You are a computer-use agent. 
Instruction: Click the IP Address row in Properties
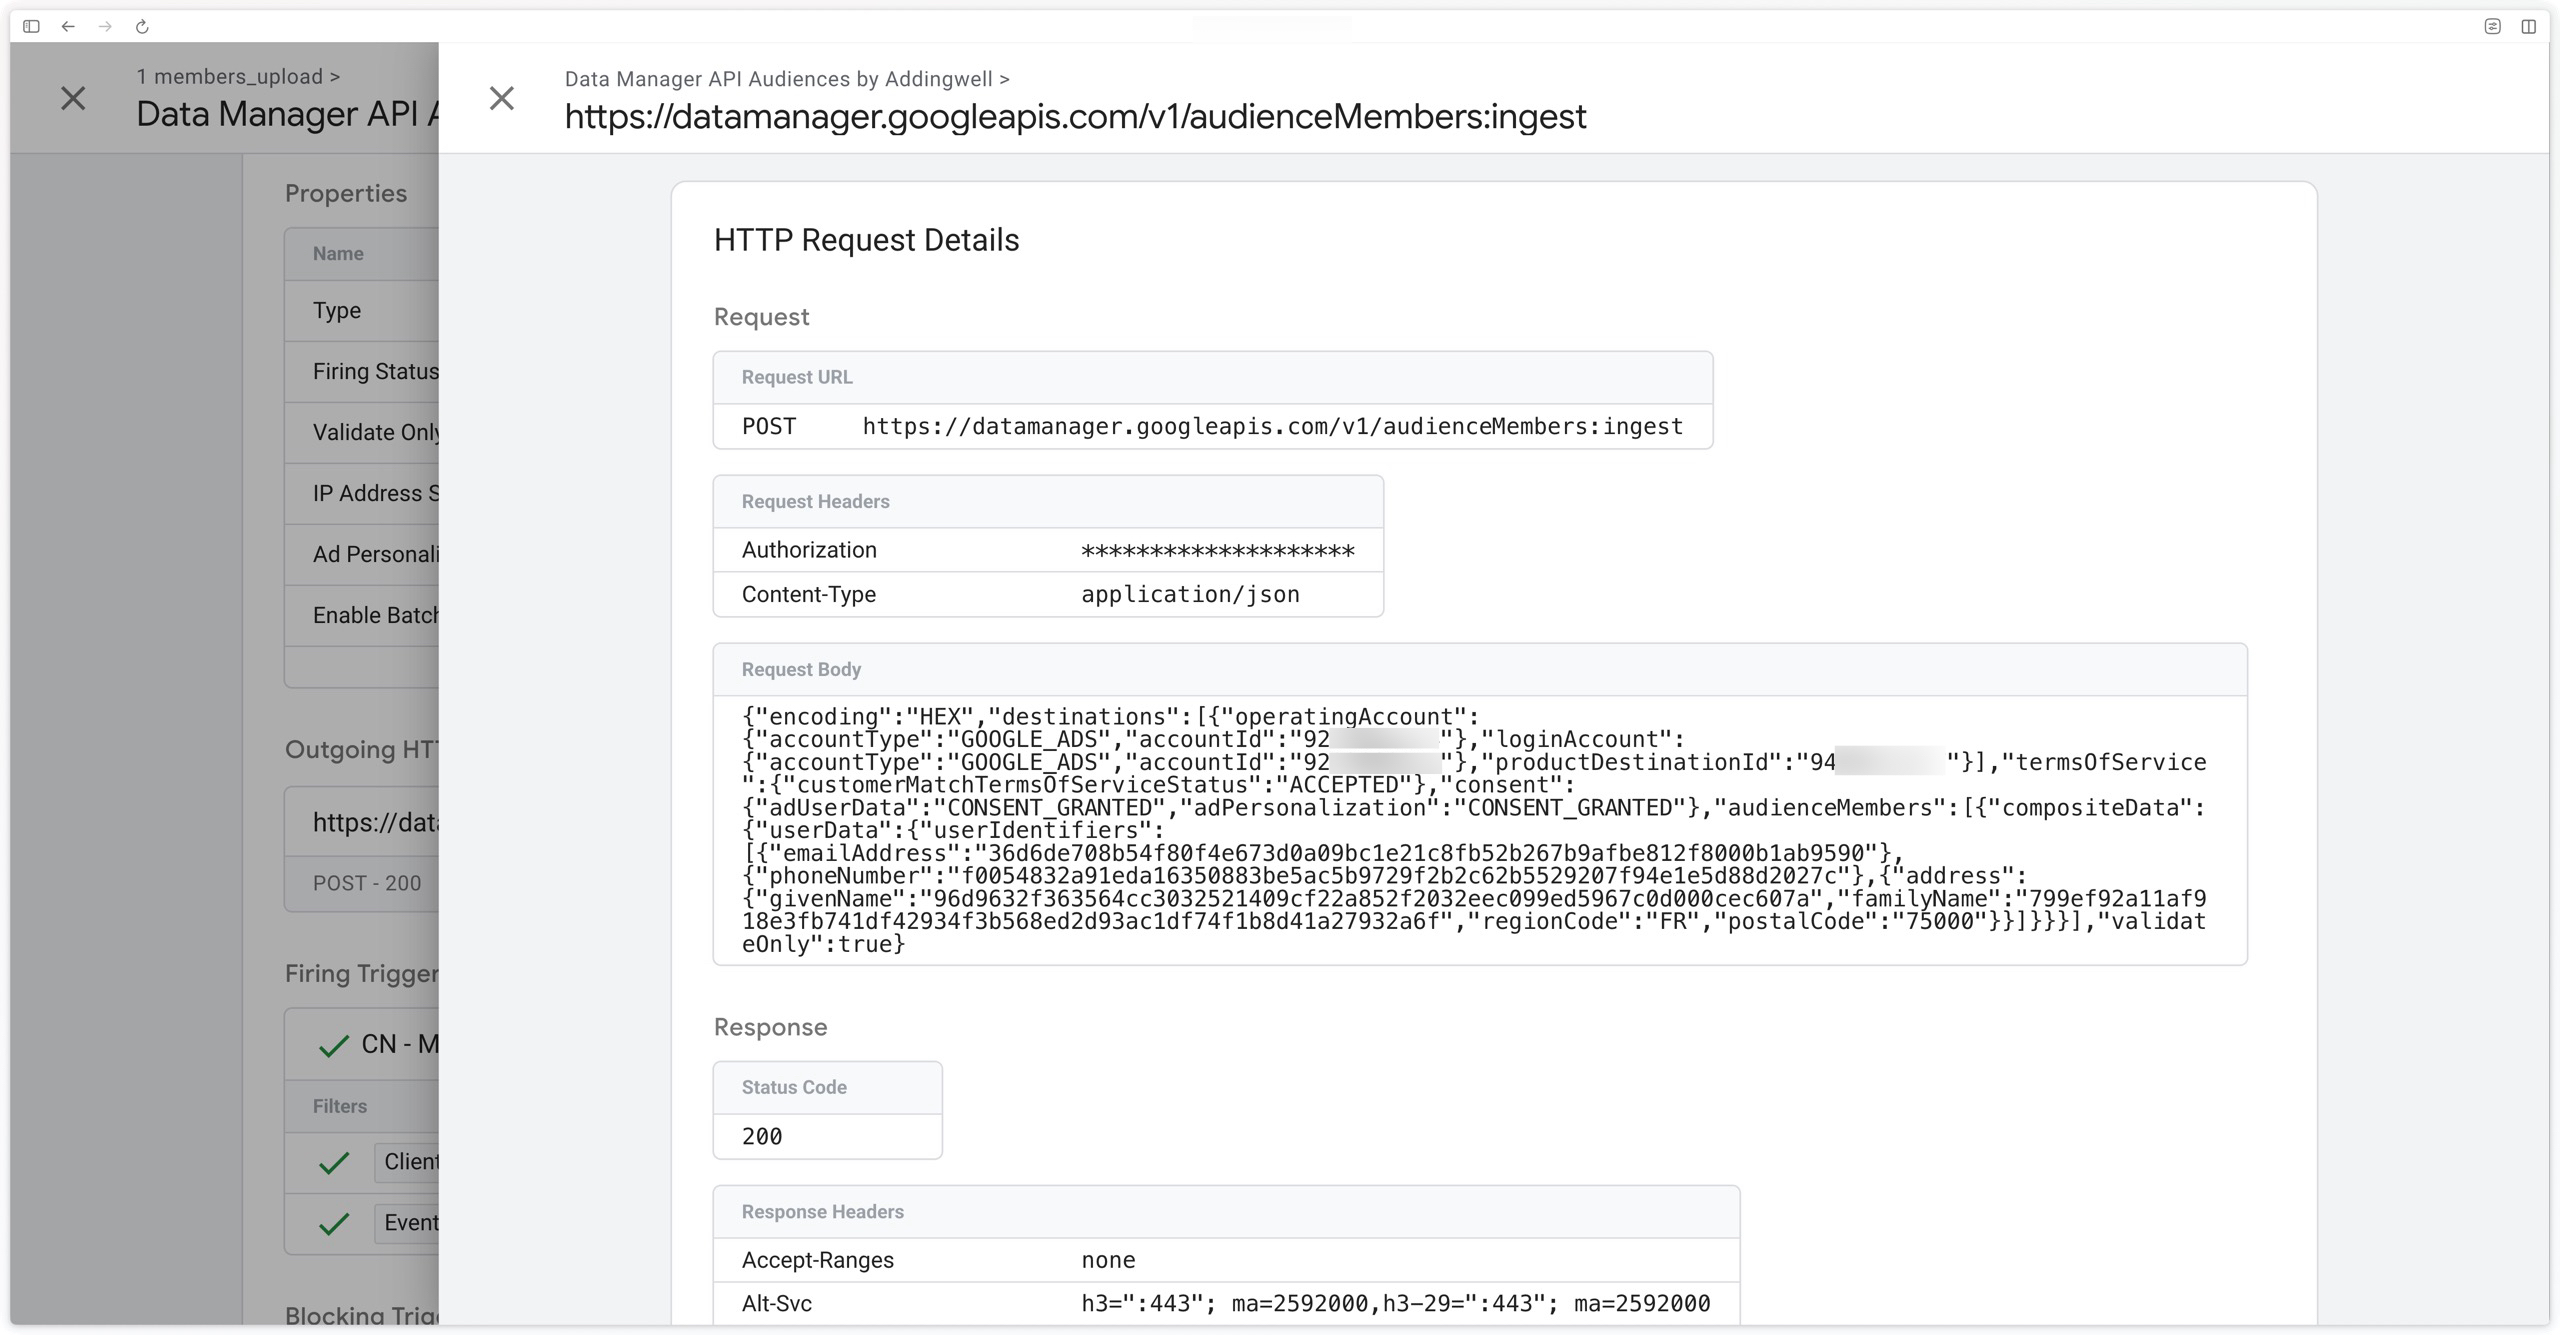tap(361, 494)
